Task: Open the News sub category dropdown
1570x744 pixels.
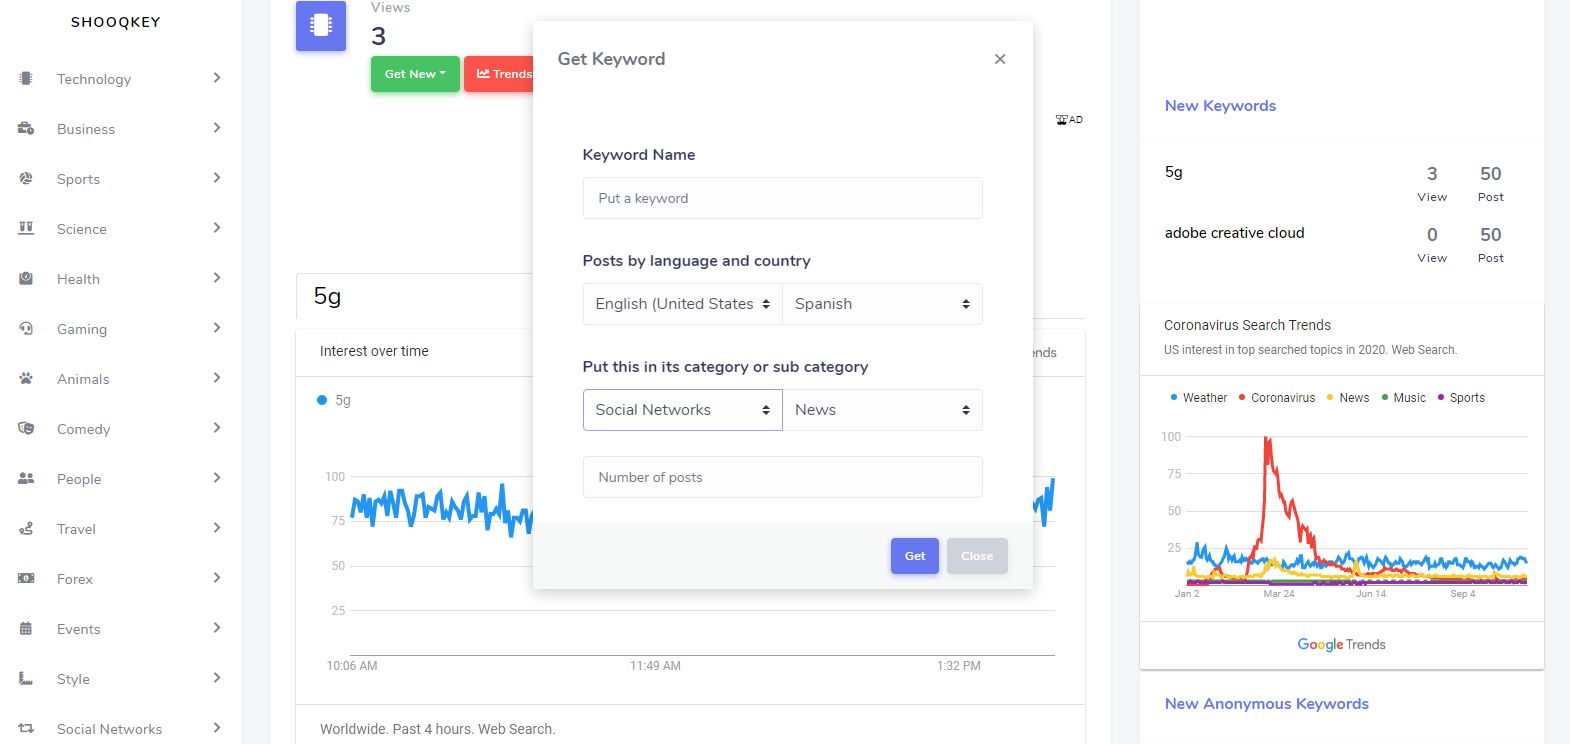Action: 882,410
